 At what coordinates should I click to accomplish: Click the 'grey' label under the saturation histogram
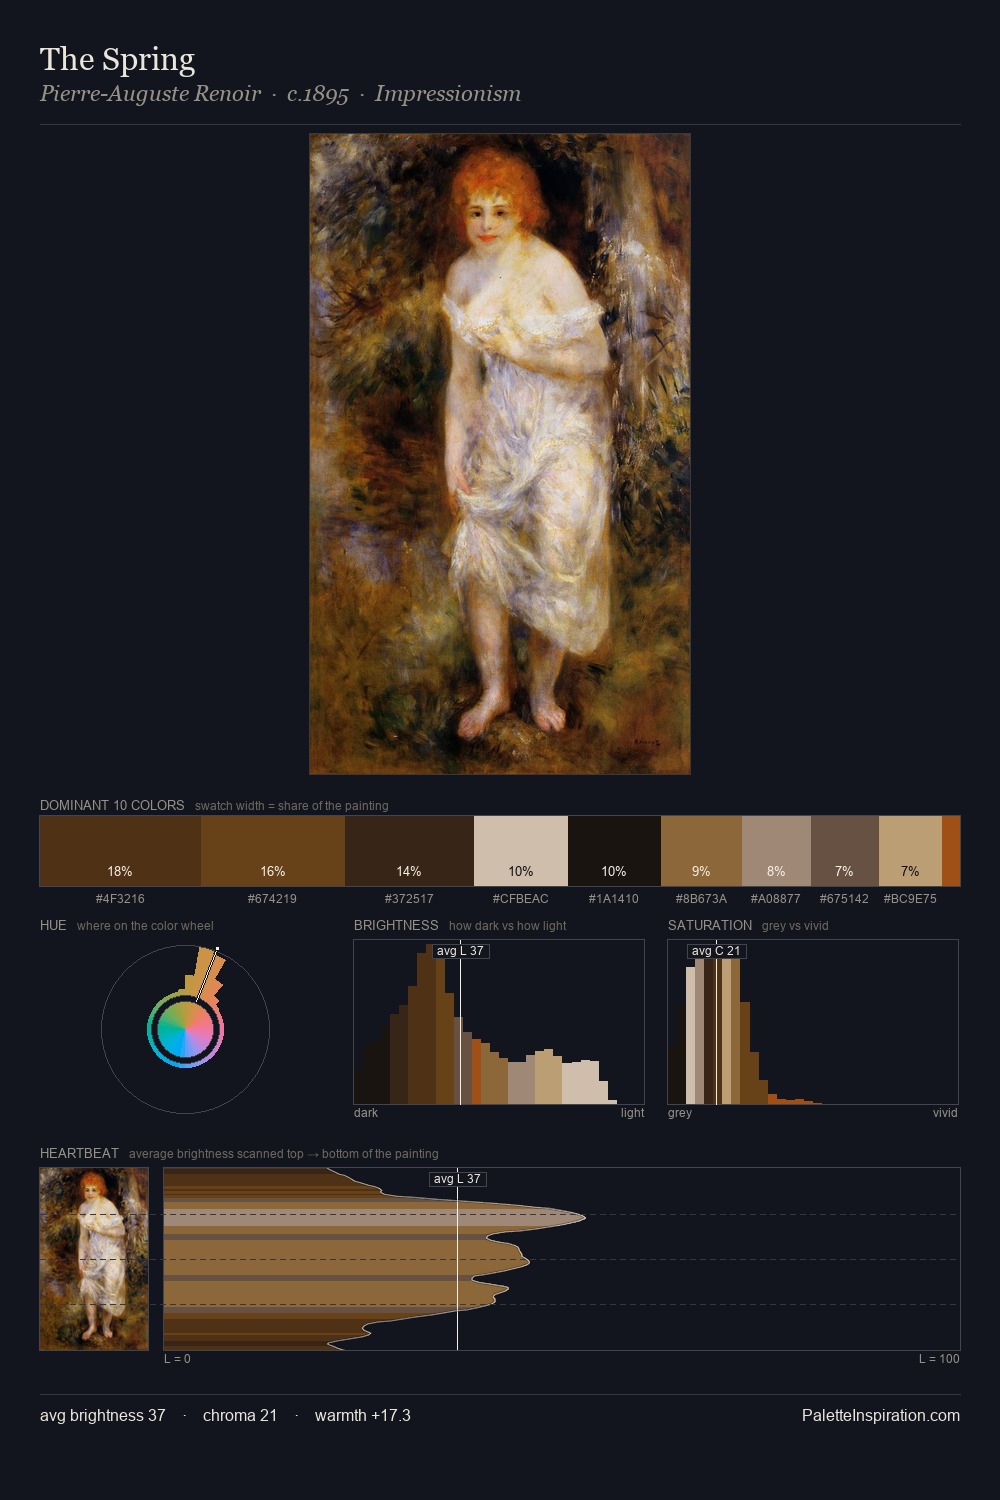(680, 1113)
